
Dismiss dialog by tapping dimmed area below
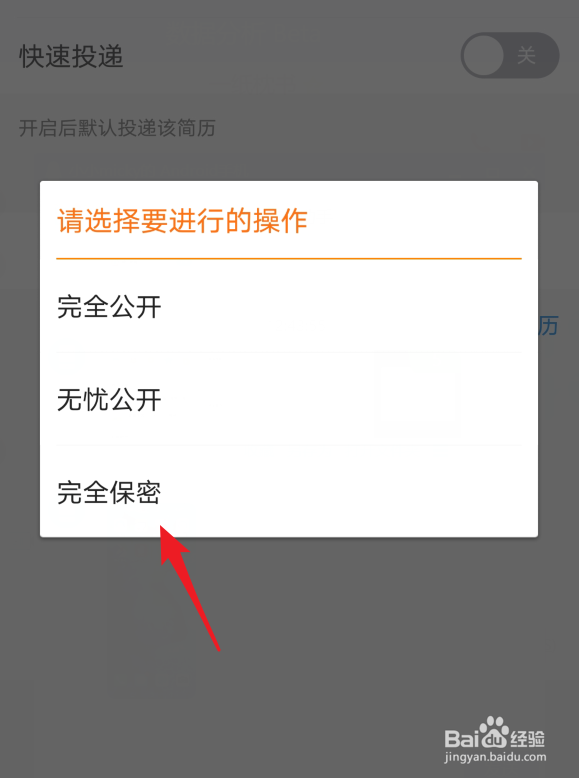point(347,645)
